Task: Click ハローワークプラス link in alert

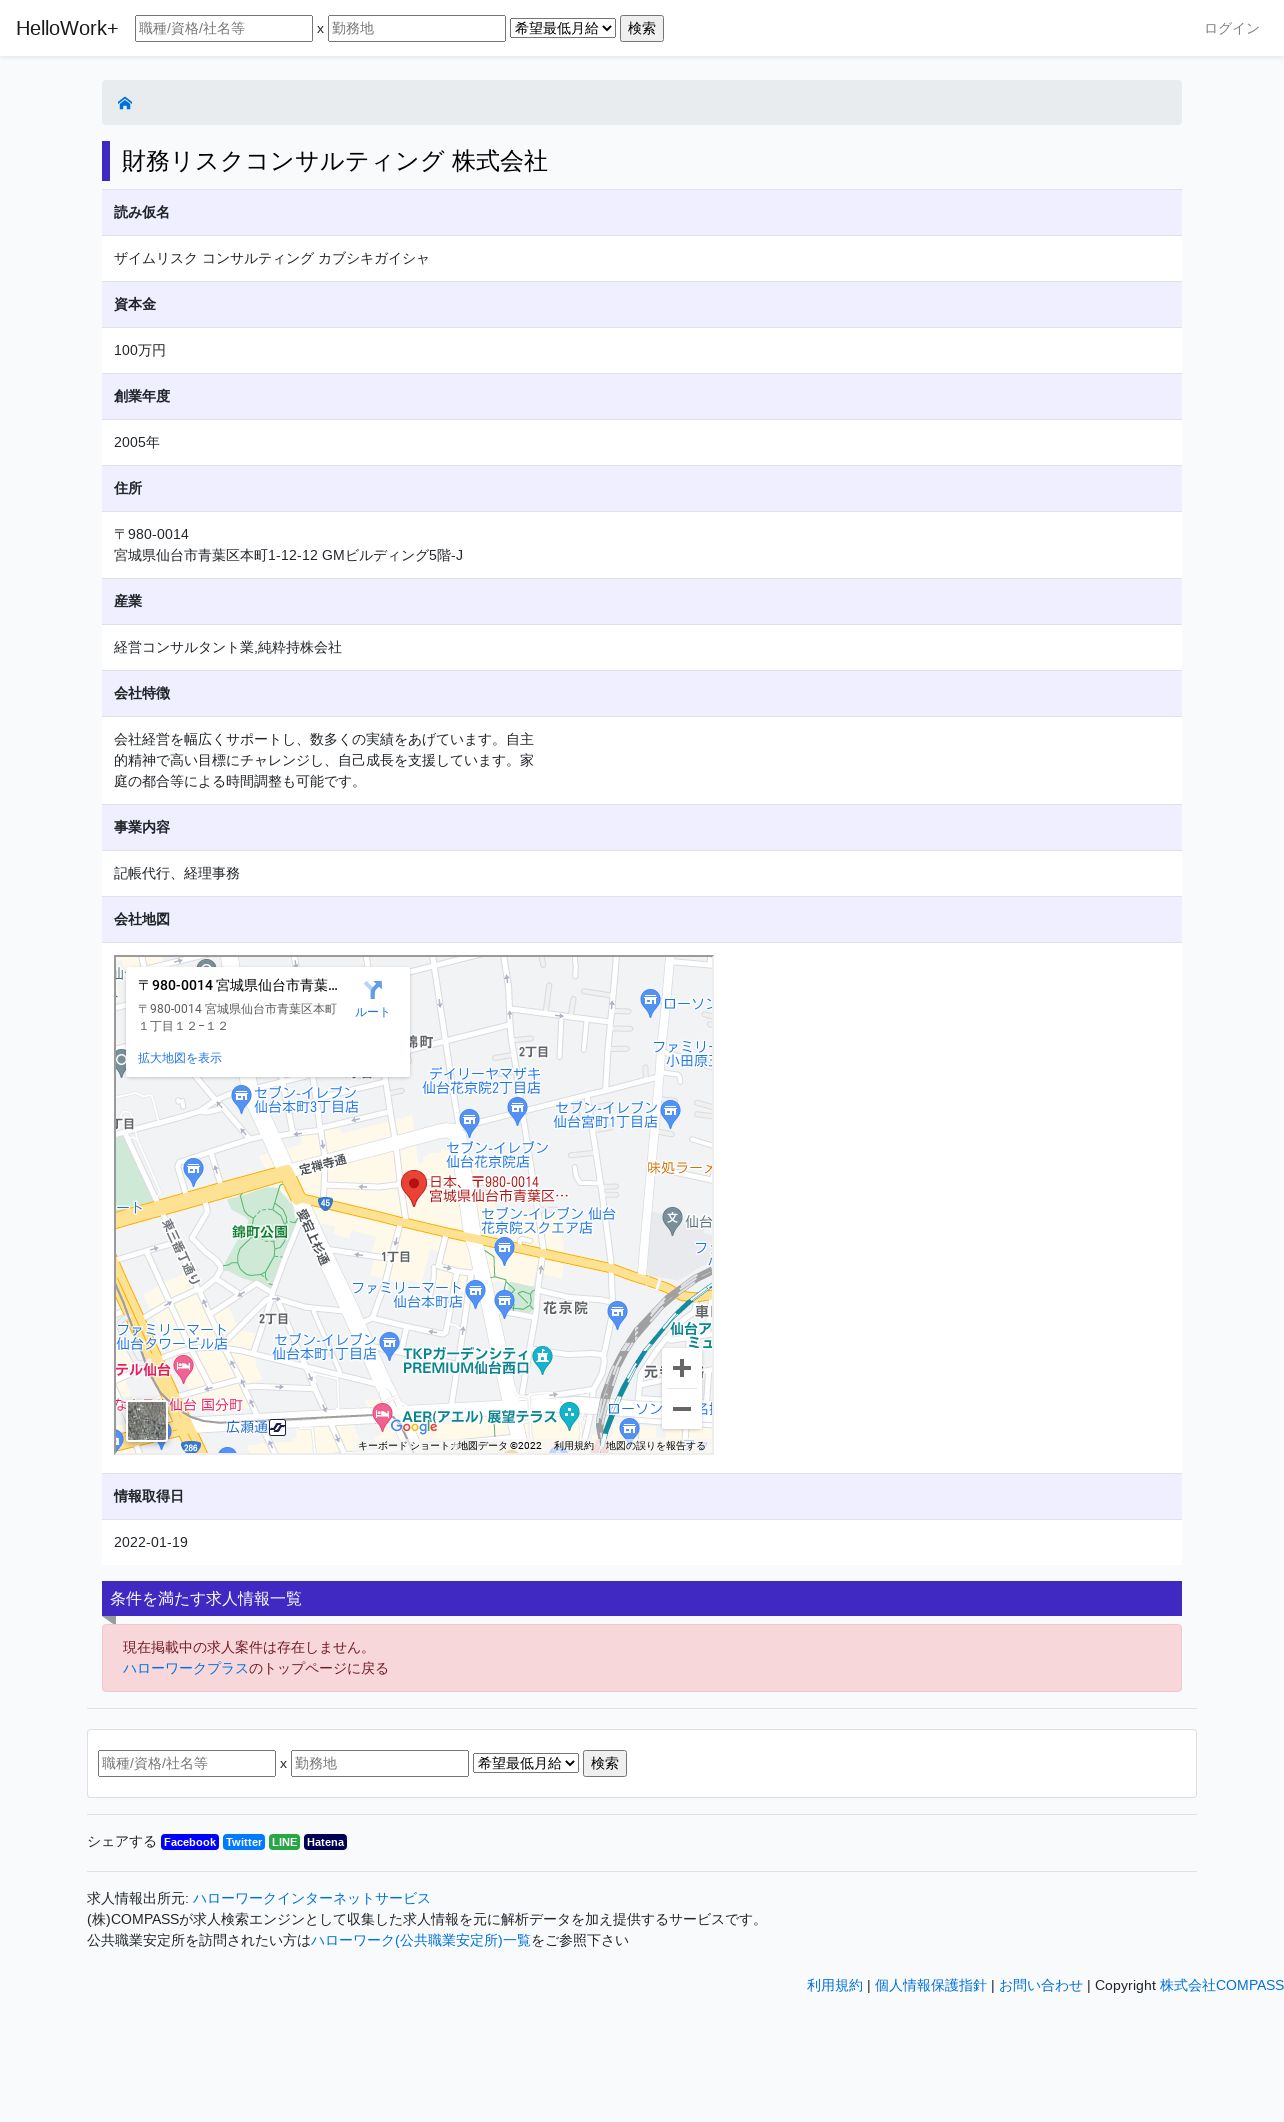Action: coord(186,1668)
